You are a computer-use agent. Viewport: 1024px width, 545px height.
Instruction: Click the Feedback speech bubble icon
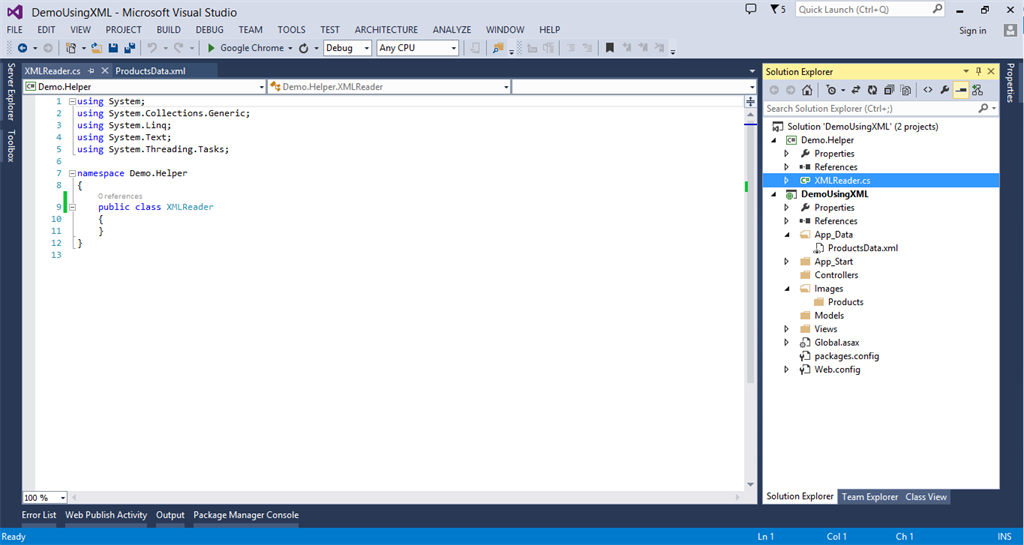click(751, 9)
